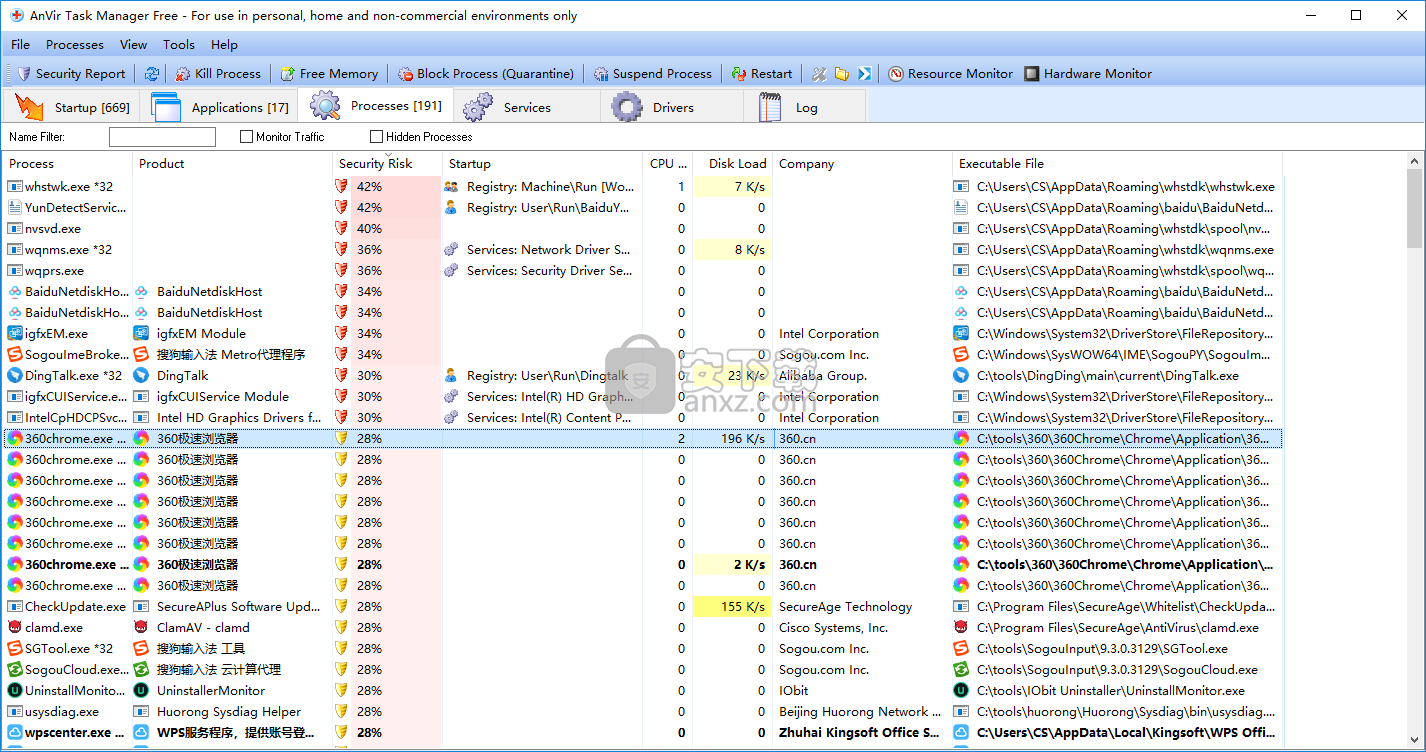1426x752 pixels.
Task: Enable Hidden Processes checkbox
Action: pyautogui.click(x=376, y=137)
